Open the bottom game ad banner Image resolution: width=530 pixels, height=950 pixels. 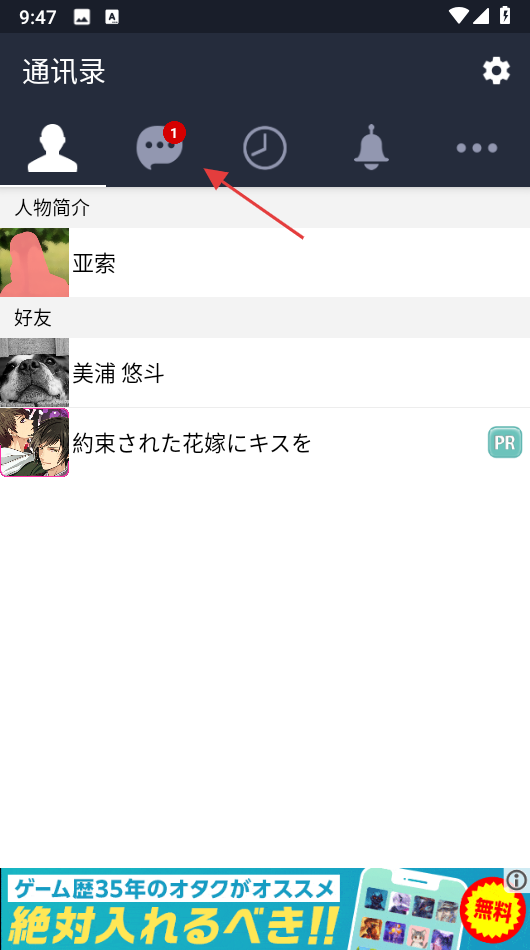pyautogui.click(x=265, y=909)
